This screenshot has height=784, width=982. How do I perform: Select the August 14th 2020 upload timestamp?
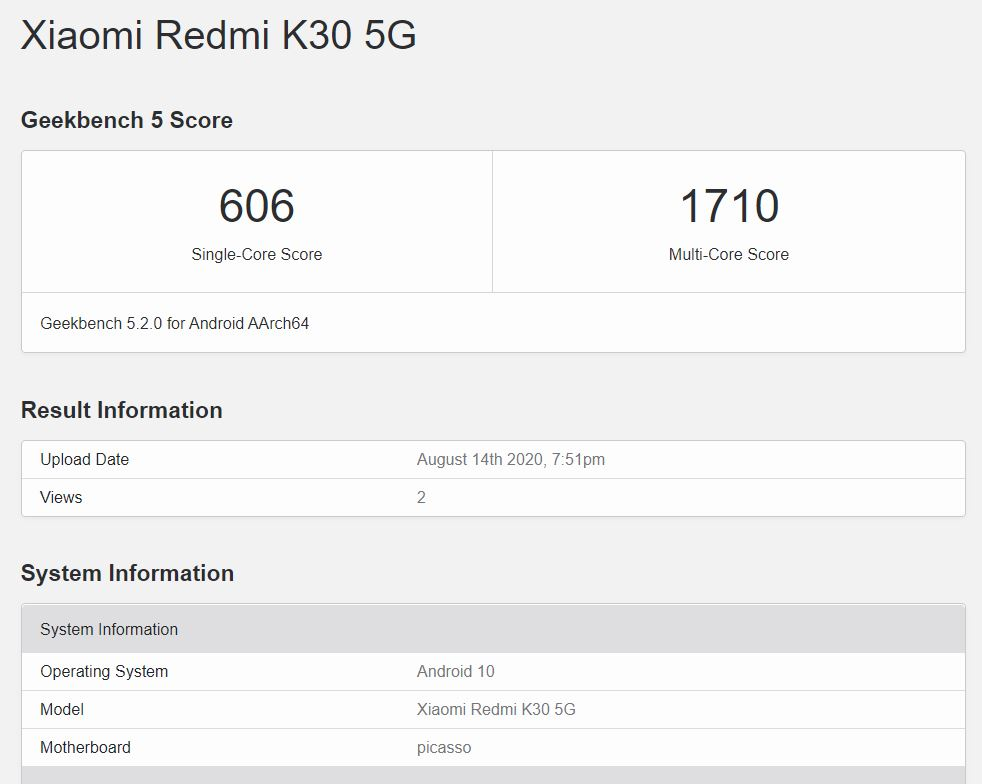click(x=510, y=459)
